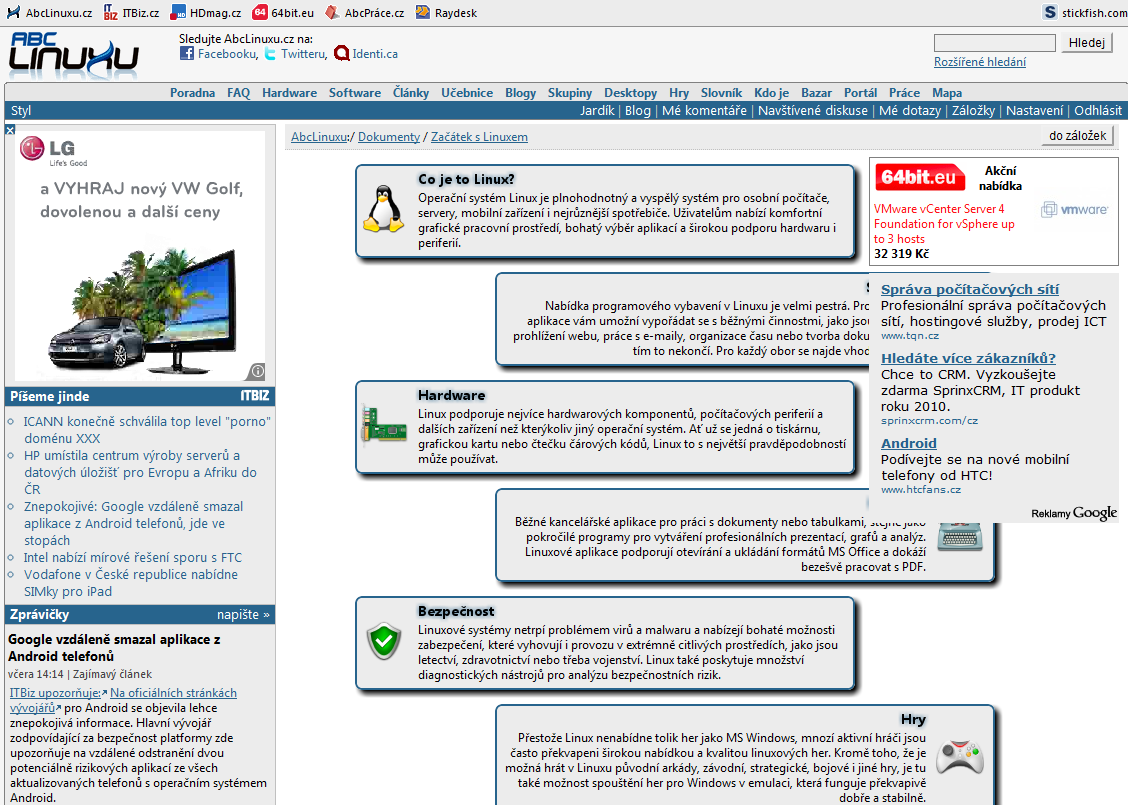Screen dimensions: 1128x805
Task: Click the Facebook icon
Action: [x=187, y=53]
